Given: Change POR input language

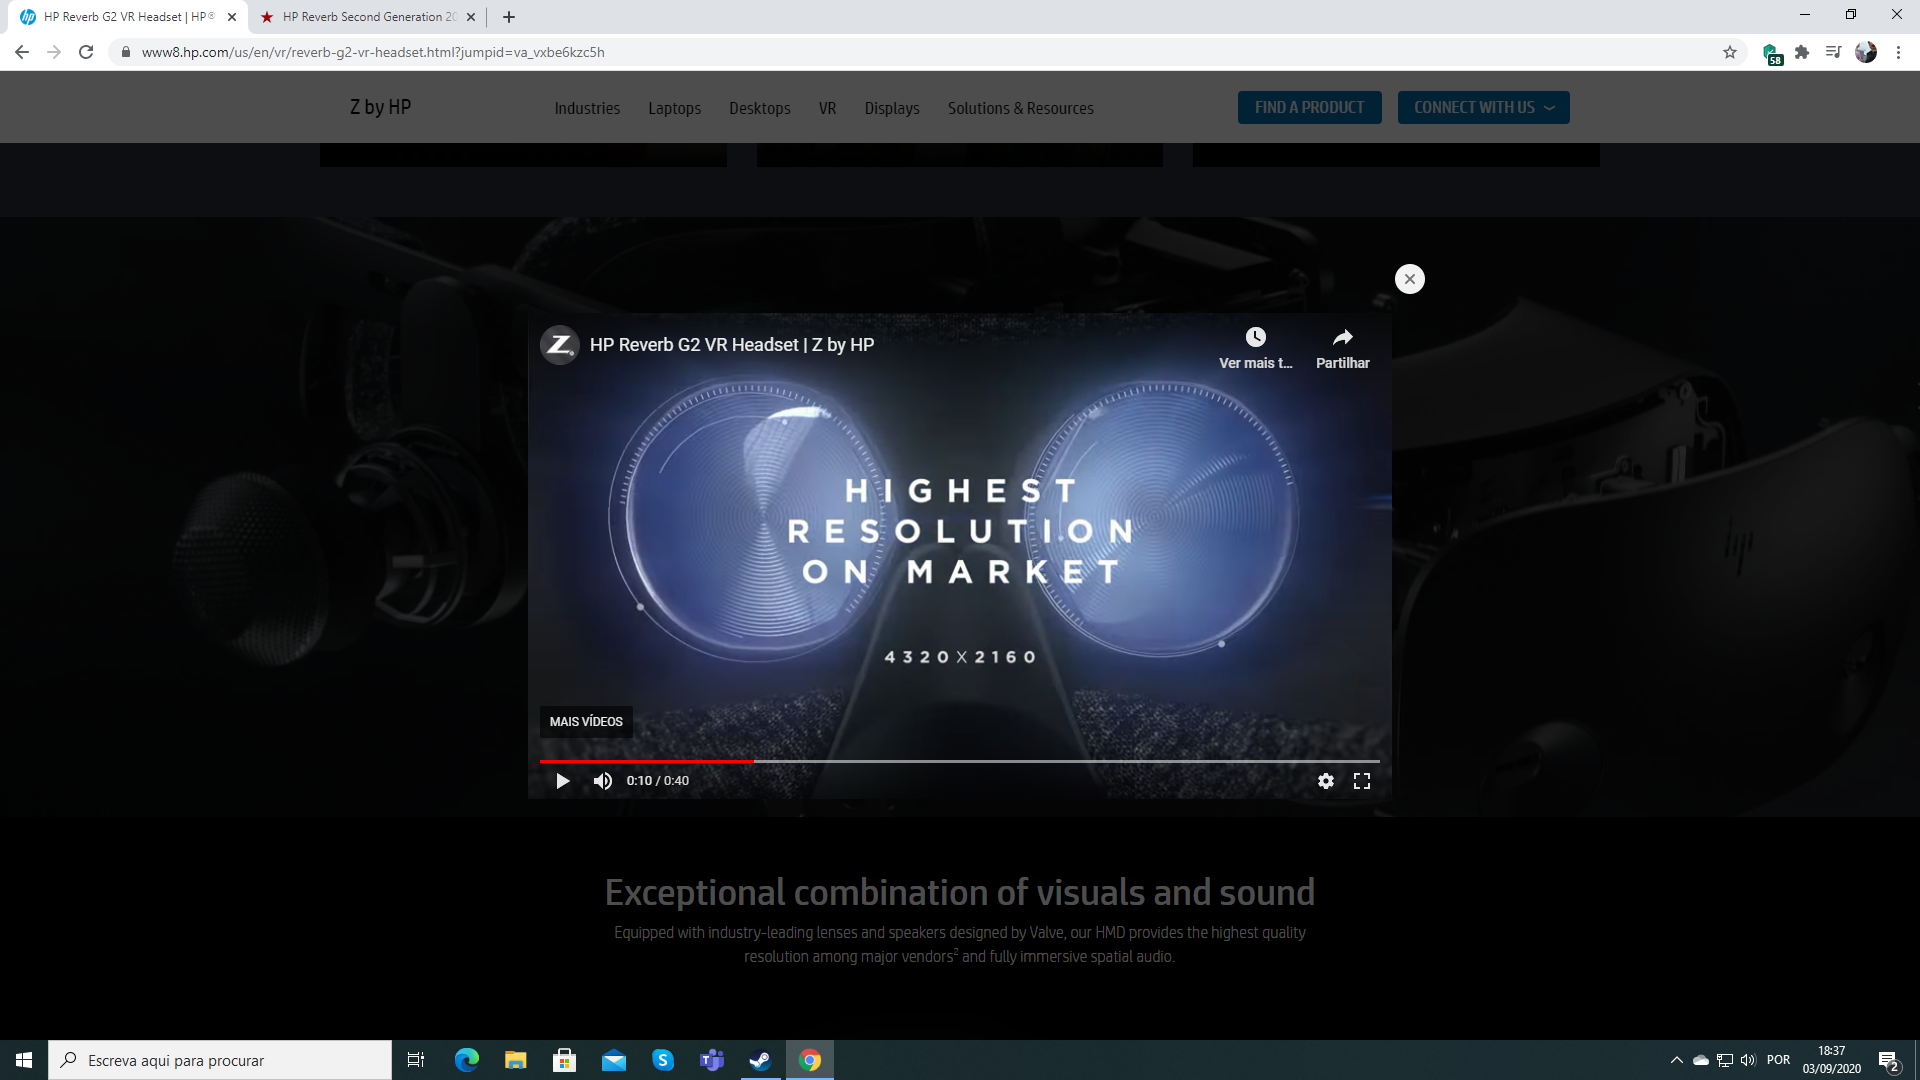Looking at the screenshot, I should coord(1779,1060).
